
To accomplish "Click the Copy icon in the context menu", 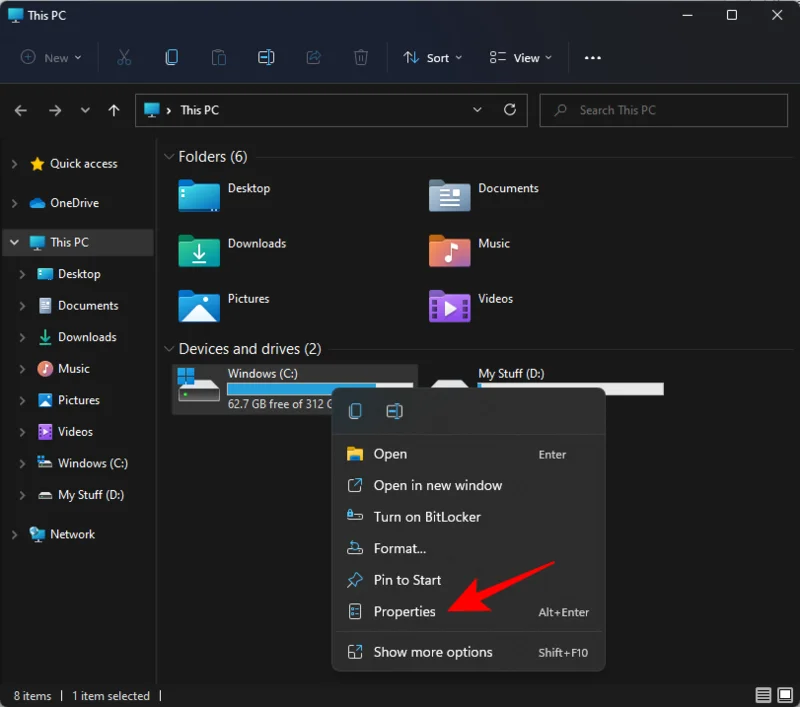I will 355,411.
